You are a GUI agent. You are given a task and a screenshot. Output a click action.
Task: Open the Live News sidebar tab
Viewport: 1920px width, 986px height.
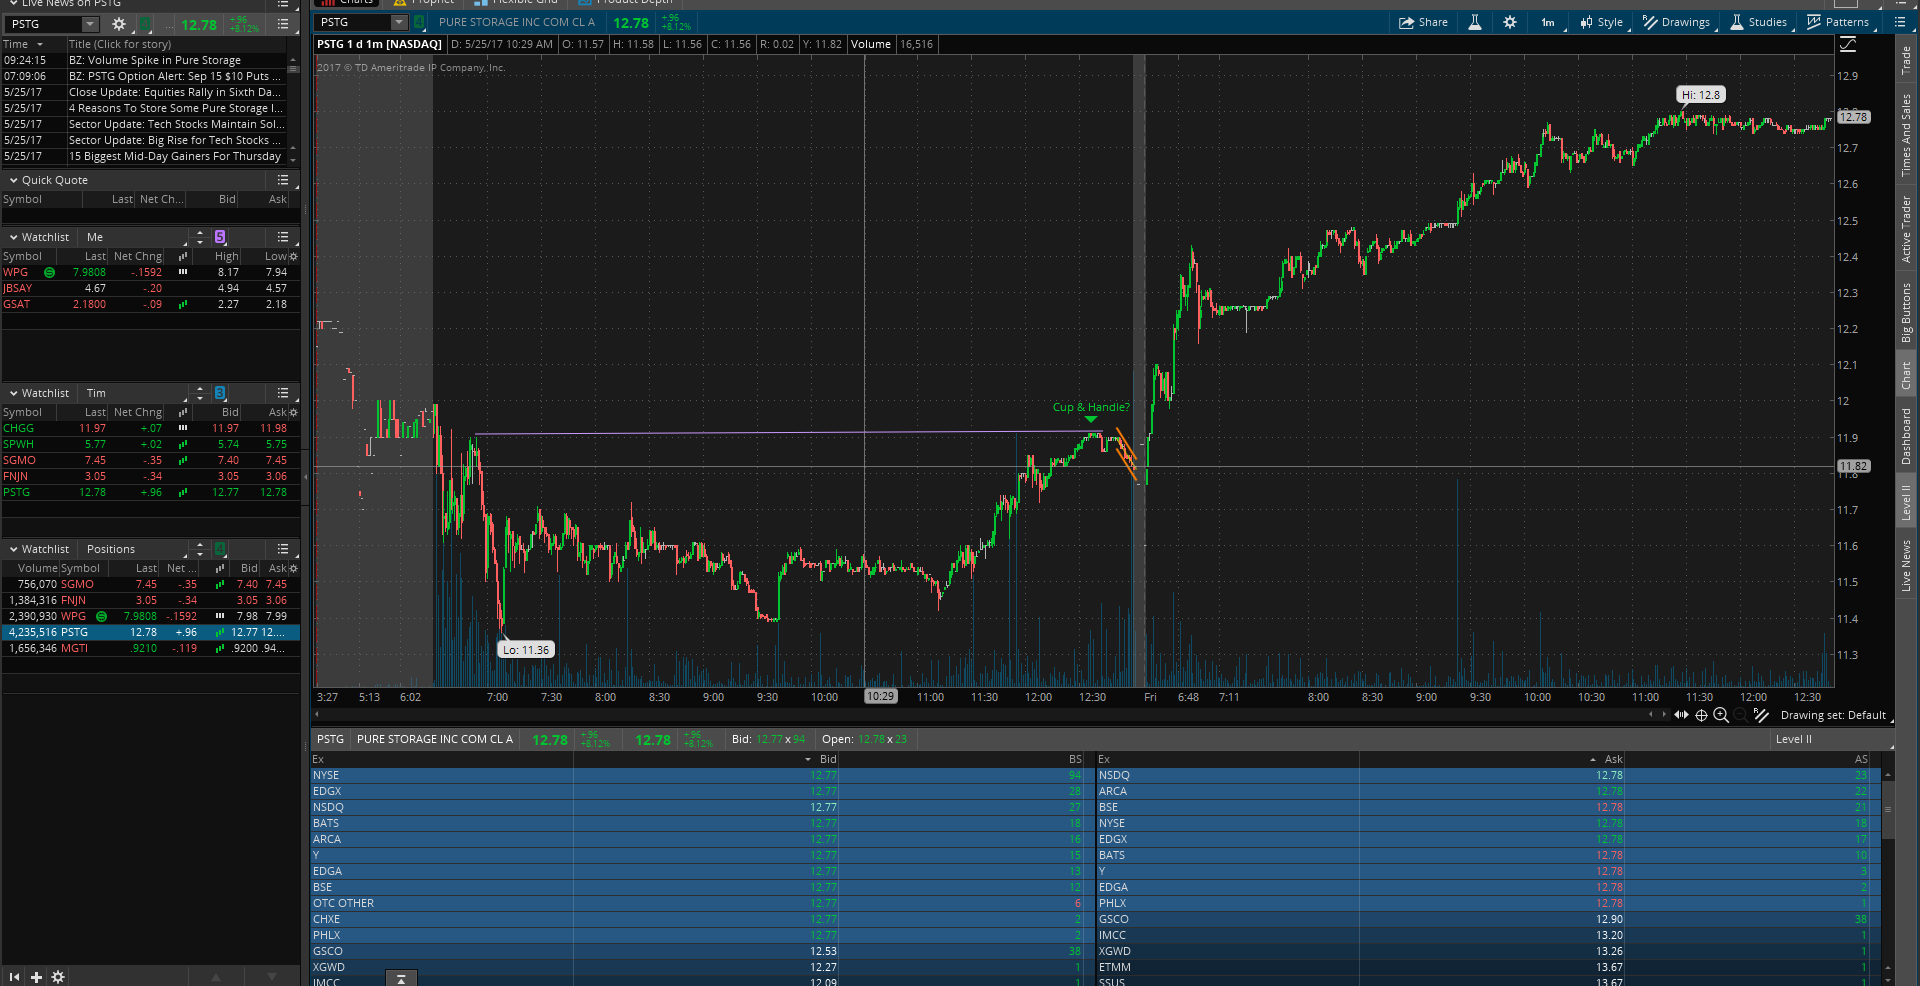point(1906,566)
